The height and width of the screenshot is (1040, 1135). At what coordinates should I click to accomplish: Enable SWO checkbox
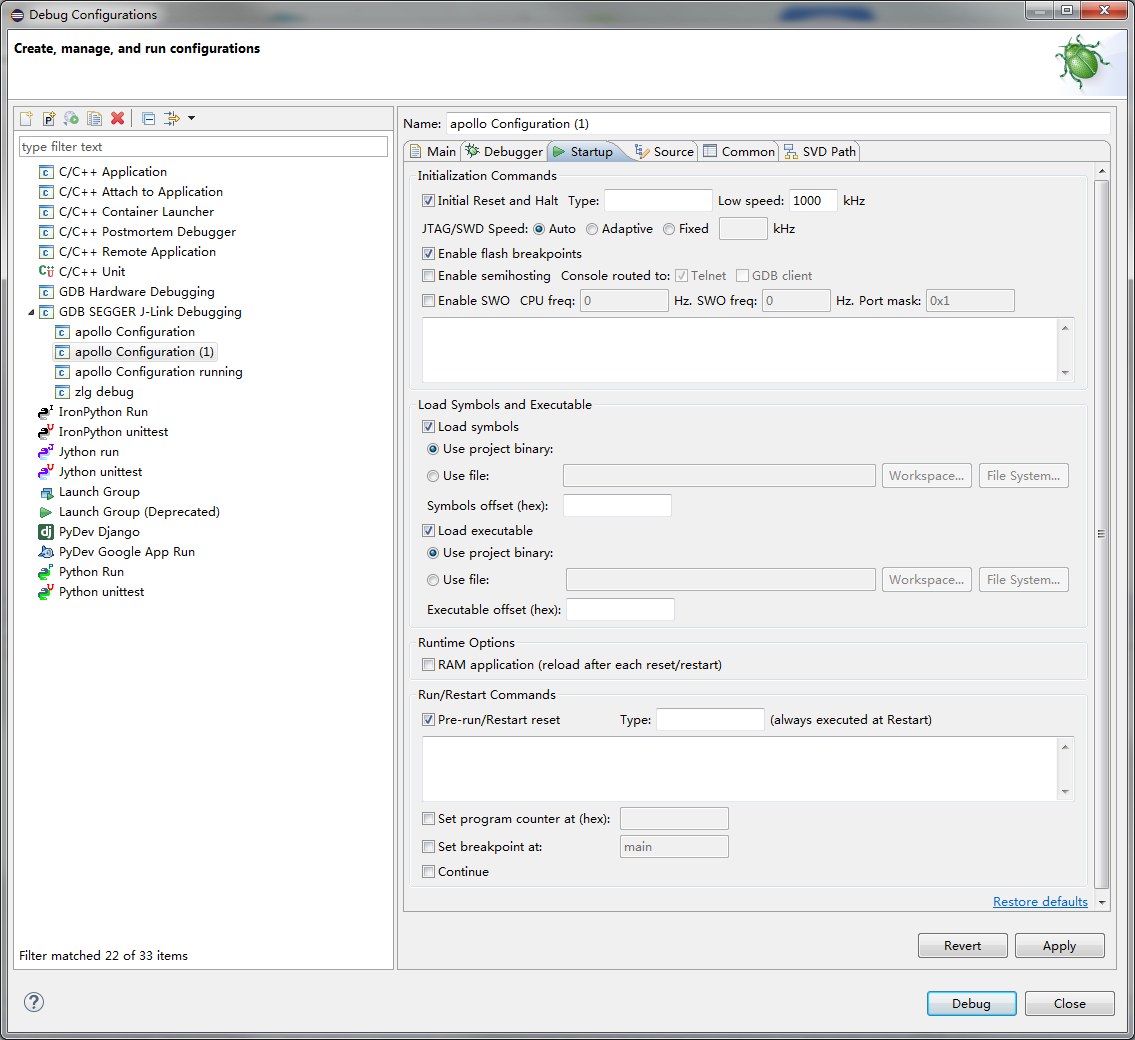(x=429, y=301)
